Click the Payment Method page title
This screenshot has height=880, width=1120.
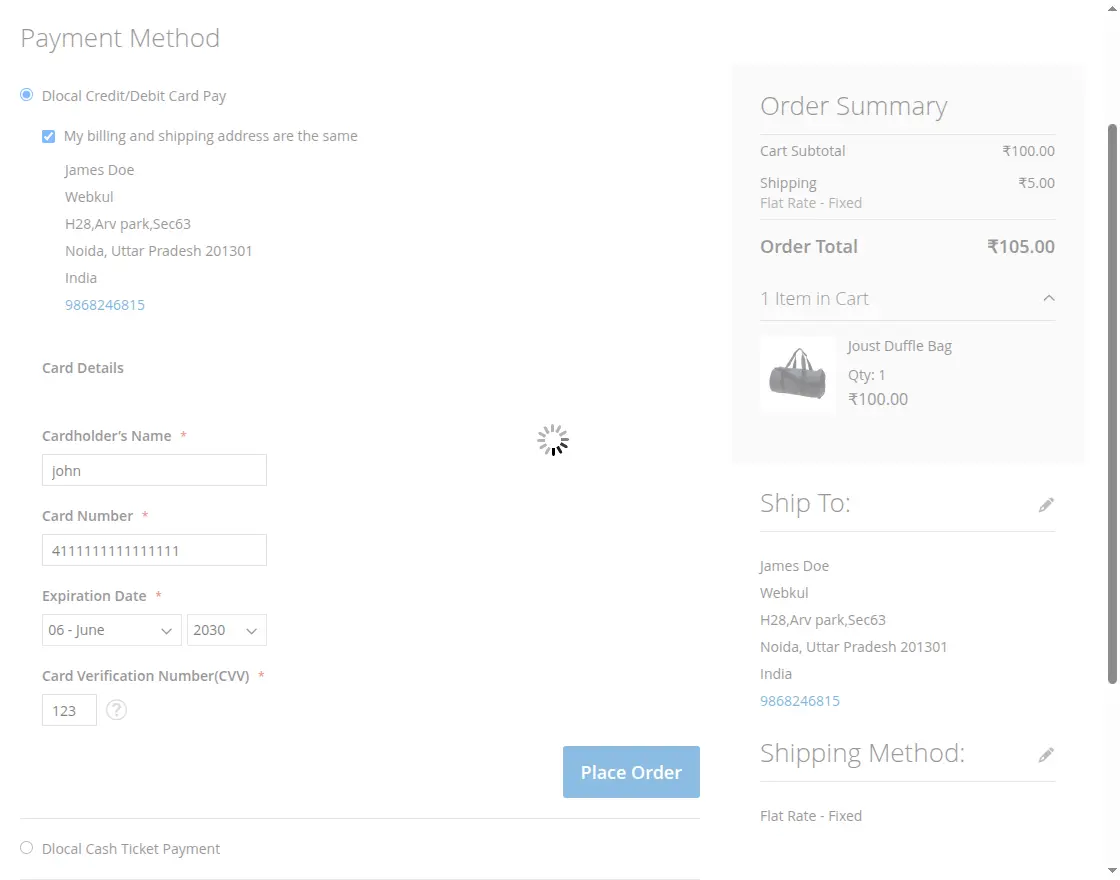[120, 38]
